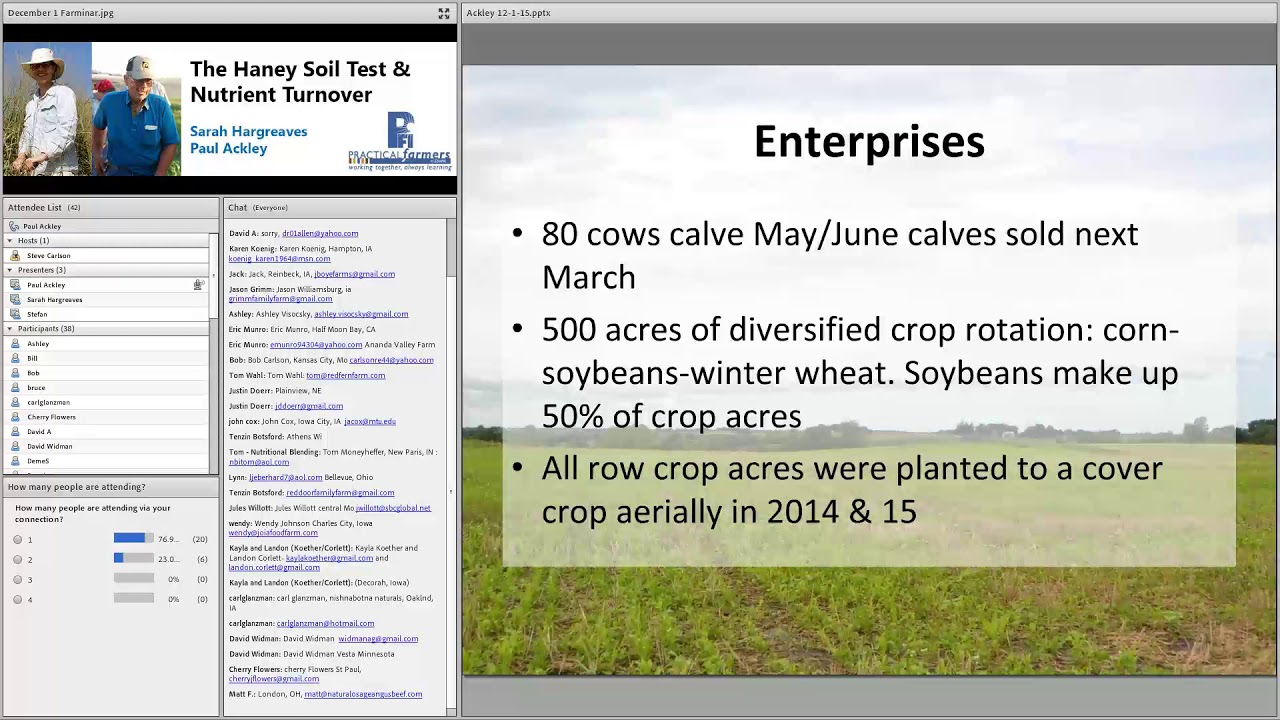Click host icon next to Steve Carlson
Viewport: 1280px width, 720px height.
click(15, 255)
